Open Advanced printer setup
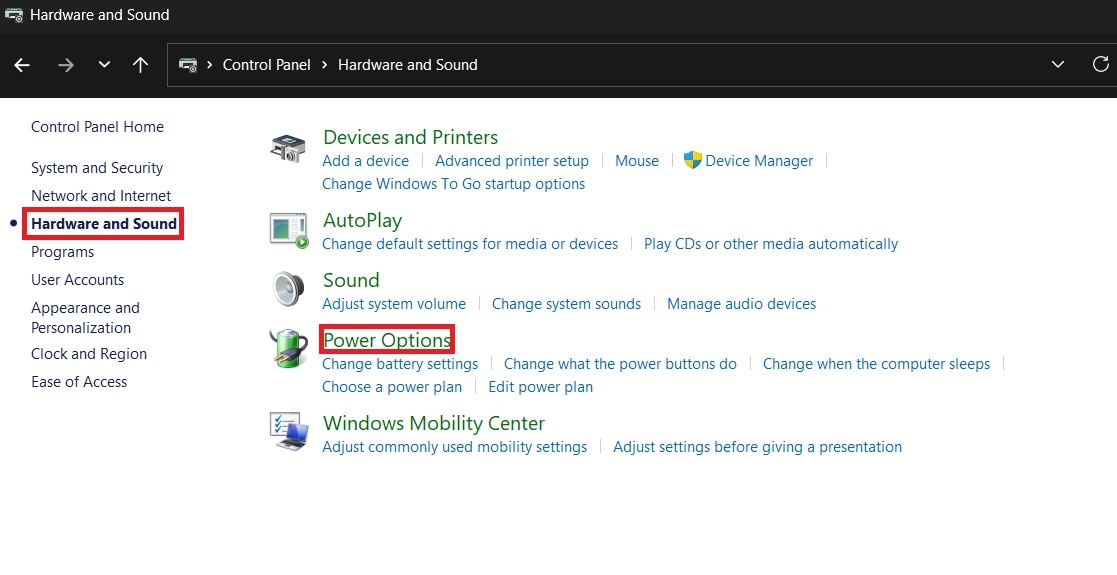This screenshot has width=1117, height=575. click(x=512, y=161)
